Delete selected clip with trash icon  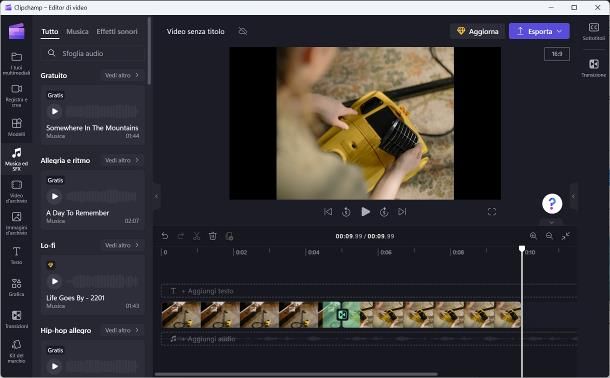pos(213,236)
